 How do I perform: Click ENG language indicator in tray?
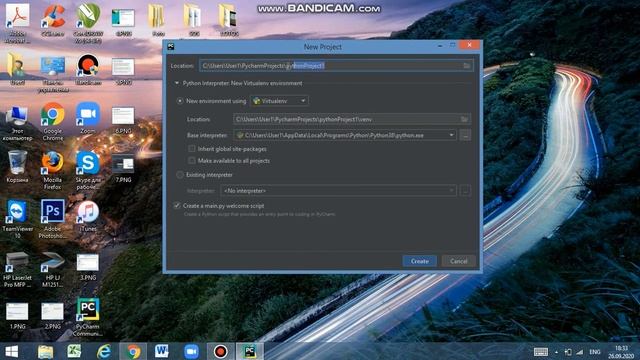tap(595, 352)
